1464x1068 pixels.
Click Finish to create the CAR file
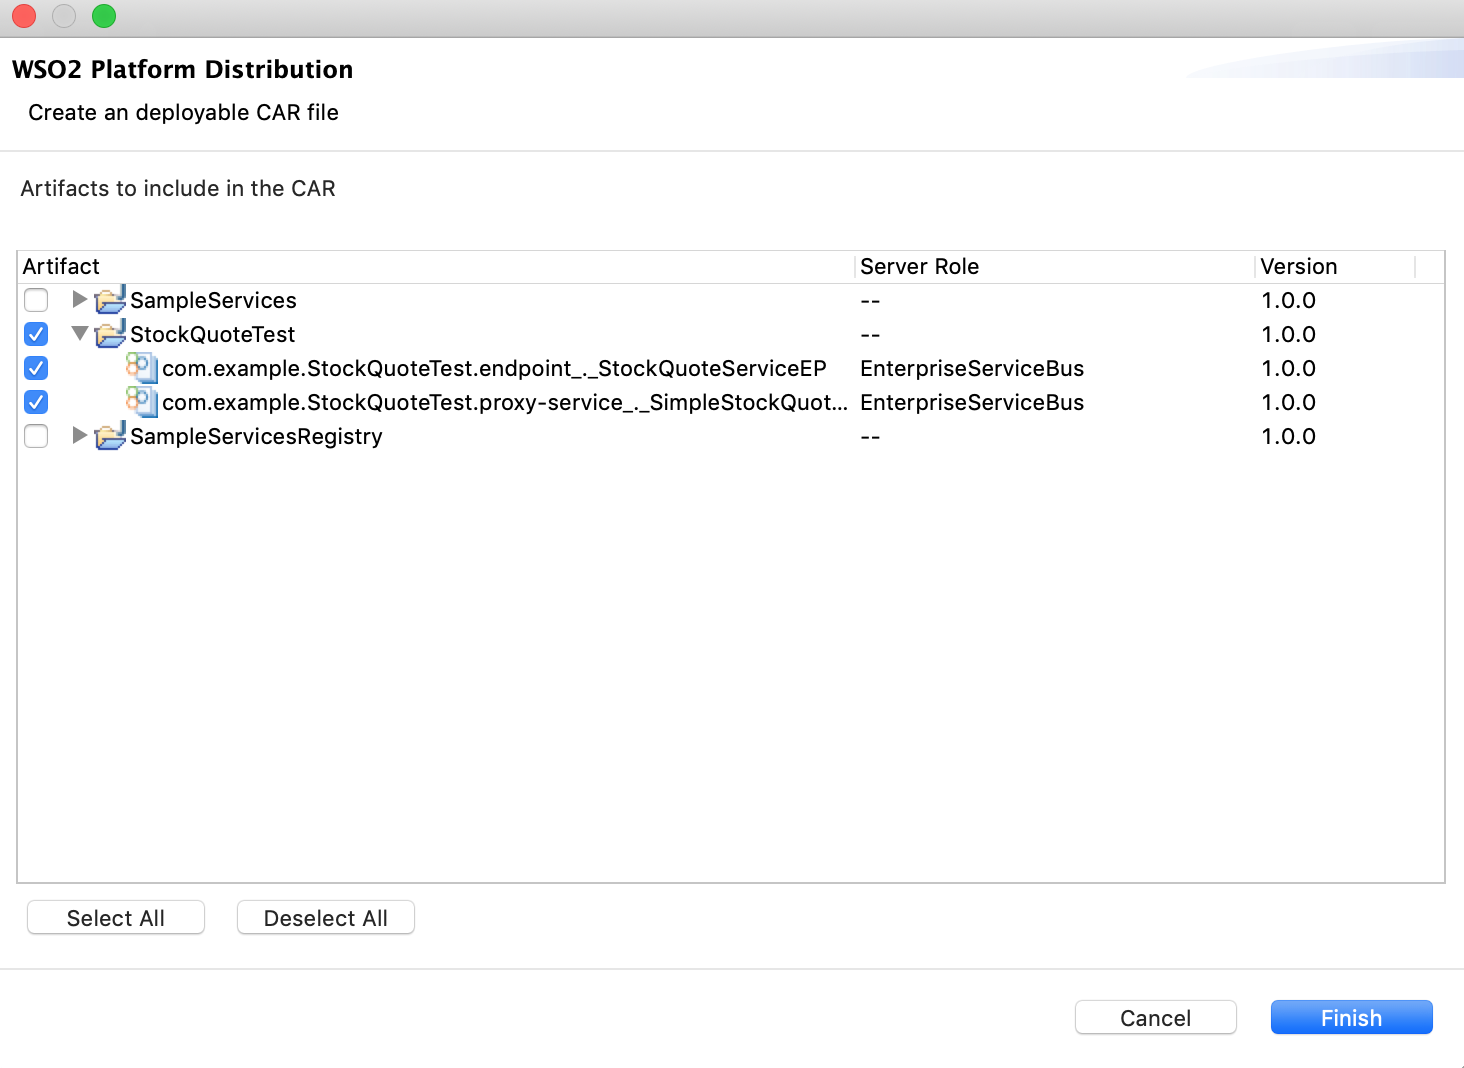pos(1352,1018)
